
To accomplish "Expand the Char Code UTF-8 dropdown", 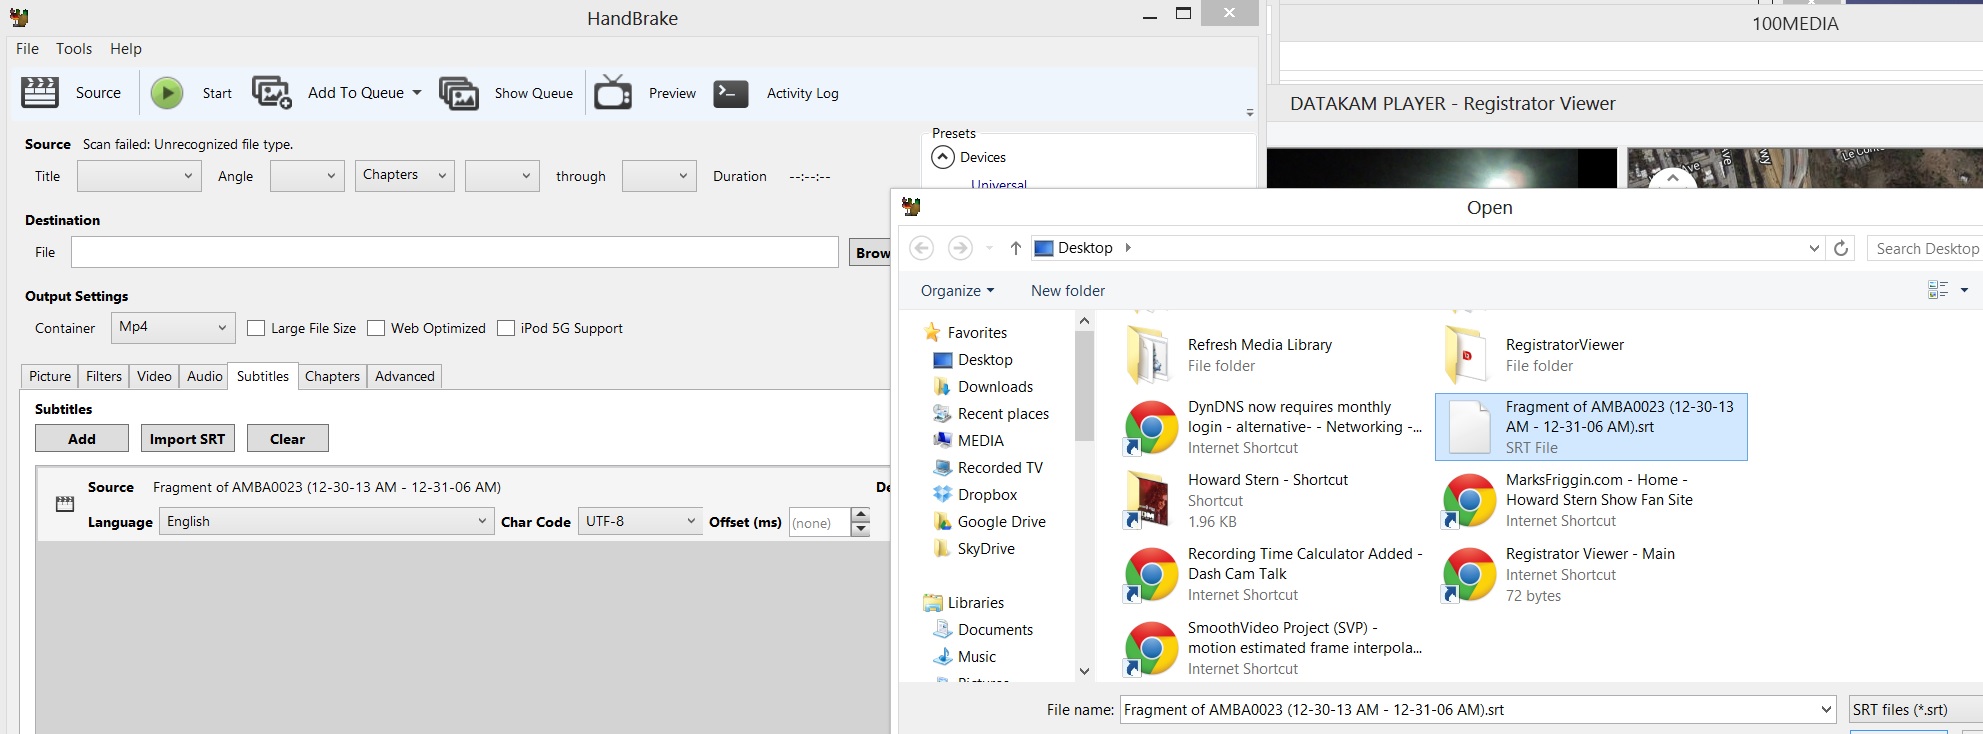I will 640,521.
